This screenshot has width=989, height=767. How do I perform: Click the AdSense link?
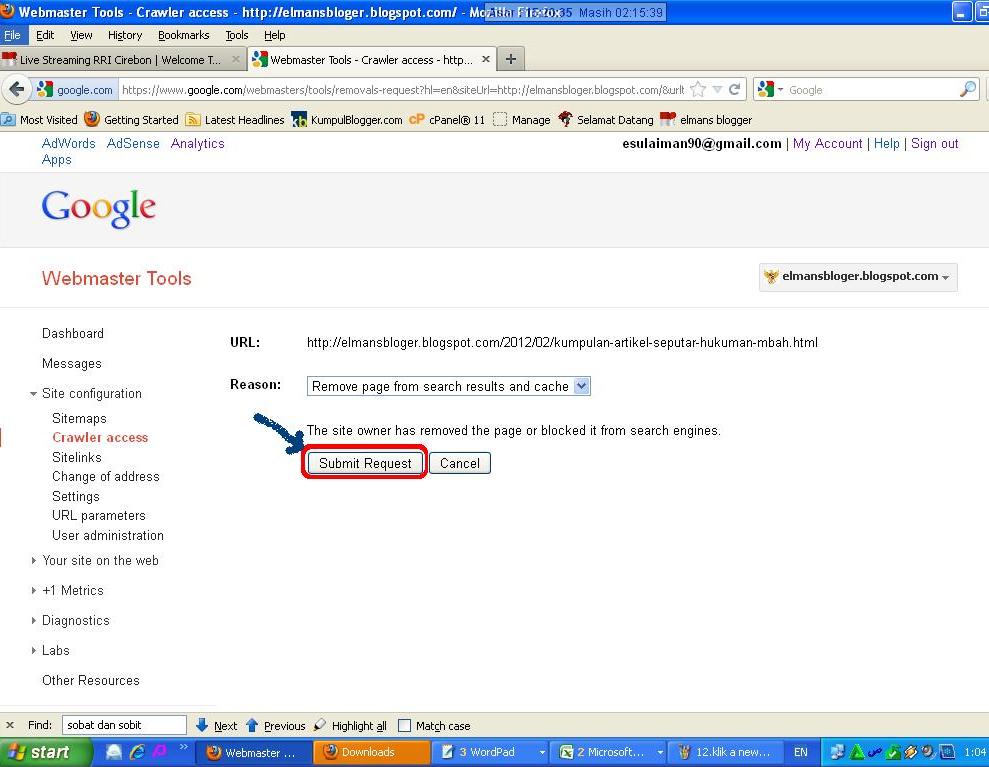[x=133, y=143]
